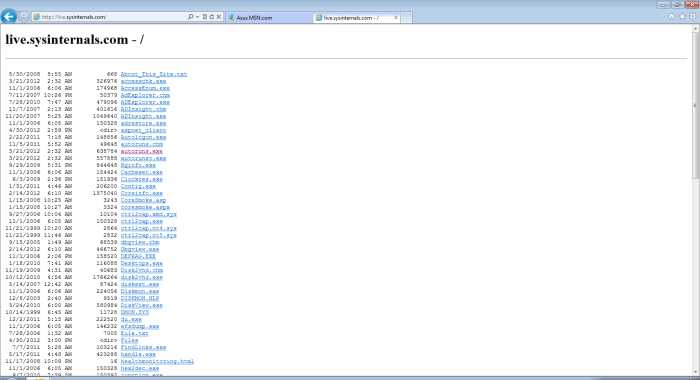Open a new blank tab

[x=406, y=18]
